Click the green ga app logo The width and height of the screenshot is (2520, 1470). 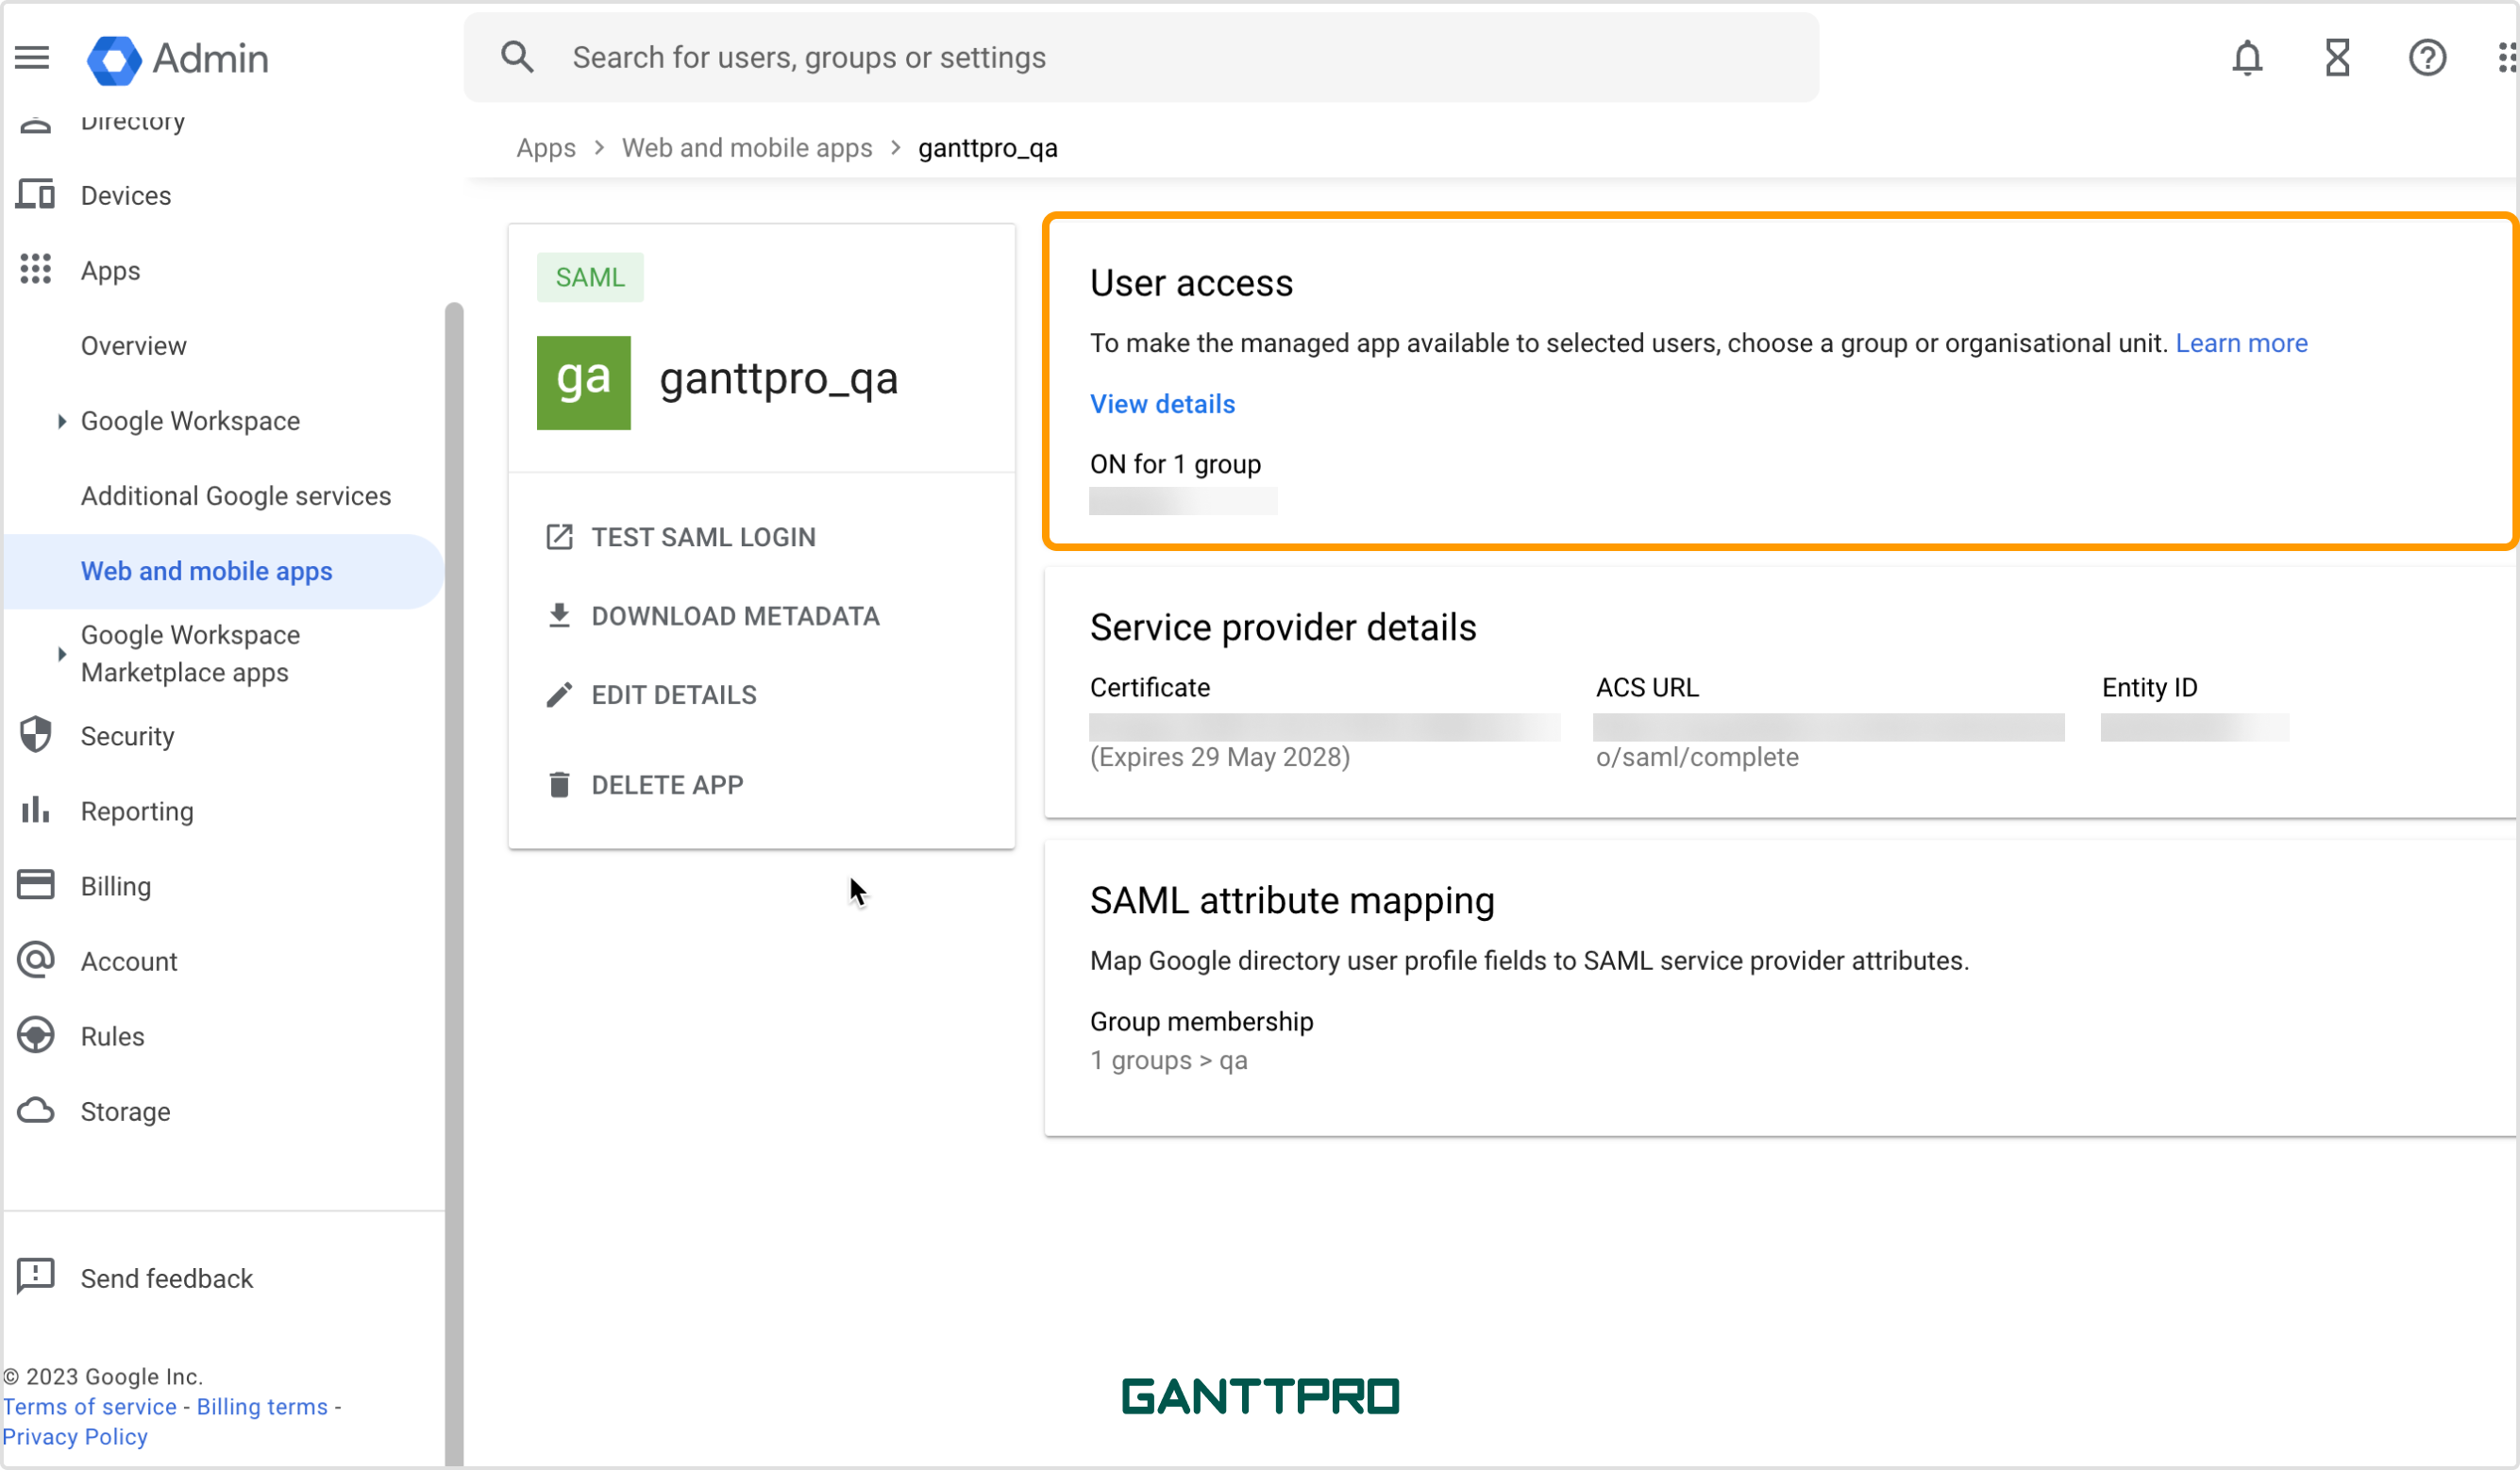point(584,383)
